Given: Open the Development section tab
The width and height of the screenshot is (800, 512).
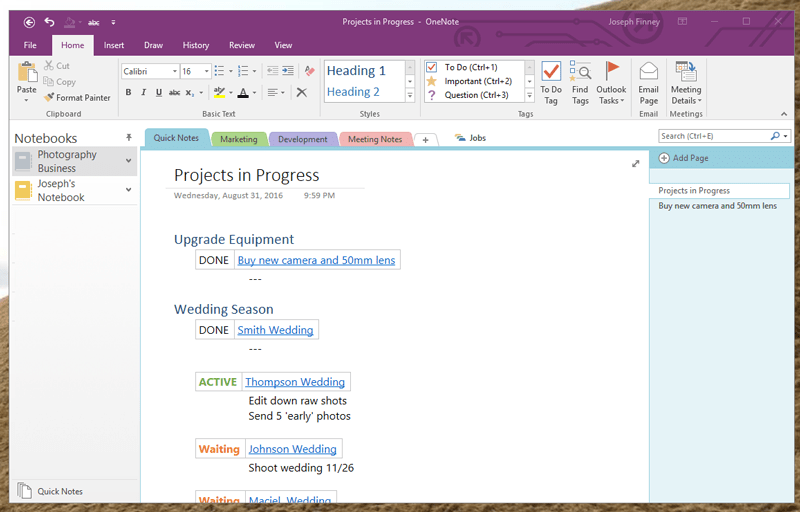Looking at the screenshot, I should tap(303, 139).
